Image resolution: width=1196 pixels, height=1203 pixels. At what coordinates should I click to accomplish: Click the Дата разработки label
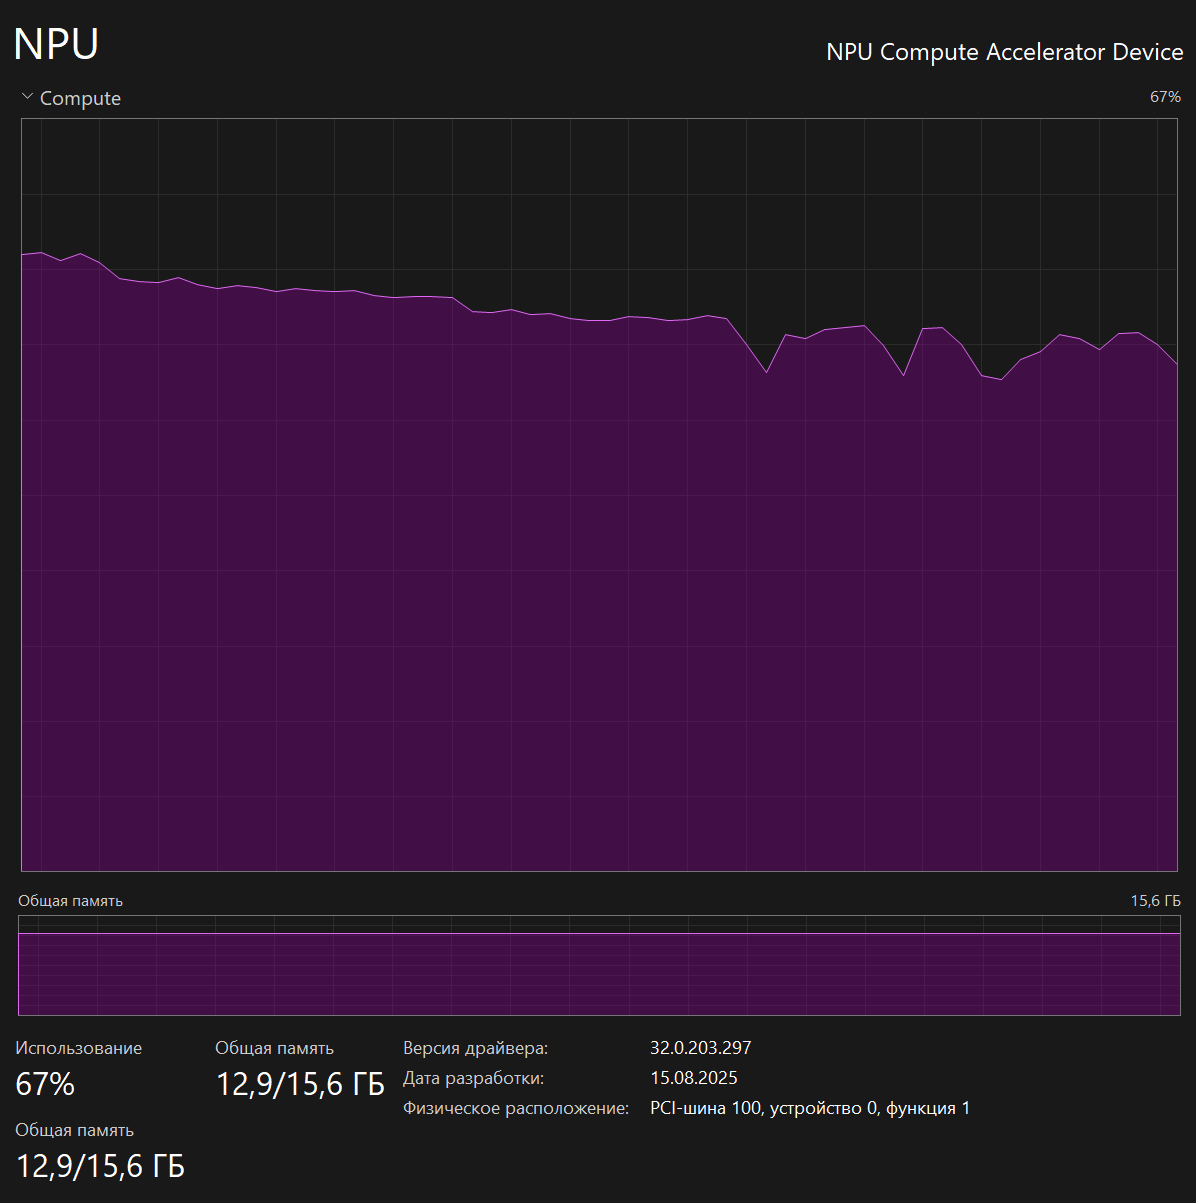473,1078
